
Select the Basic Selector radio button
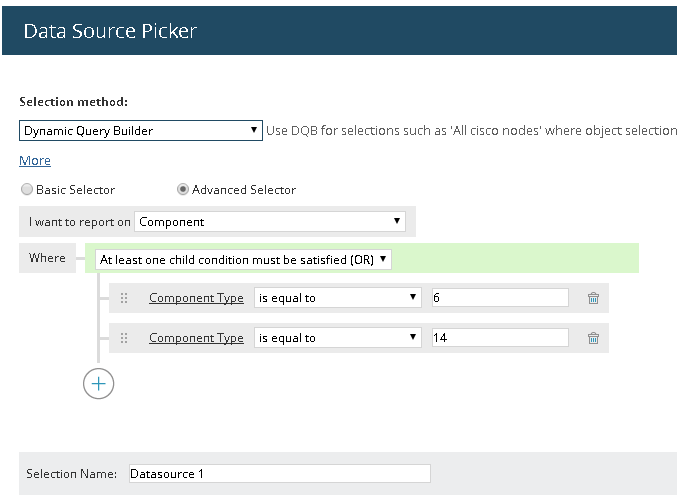pos(27,189)
